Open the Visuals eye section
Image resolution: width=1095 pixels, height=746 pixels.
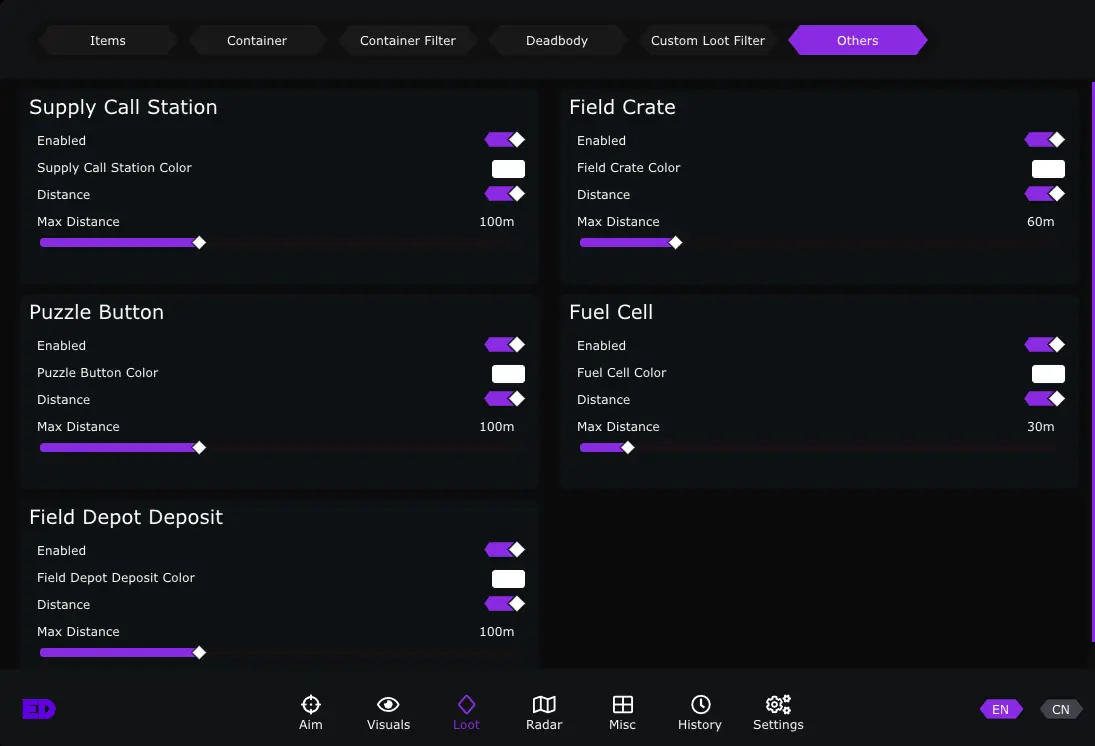click(388, 713)
